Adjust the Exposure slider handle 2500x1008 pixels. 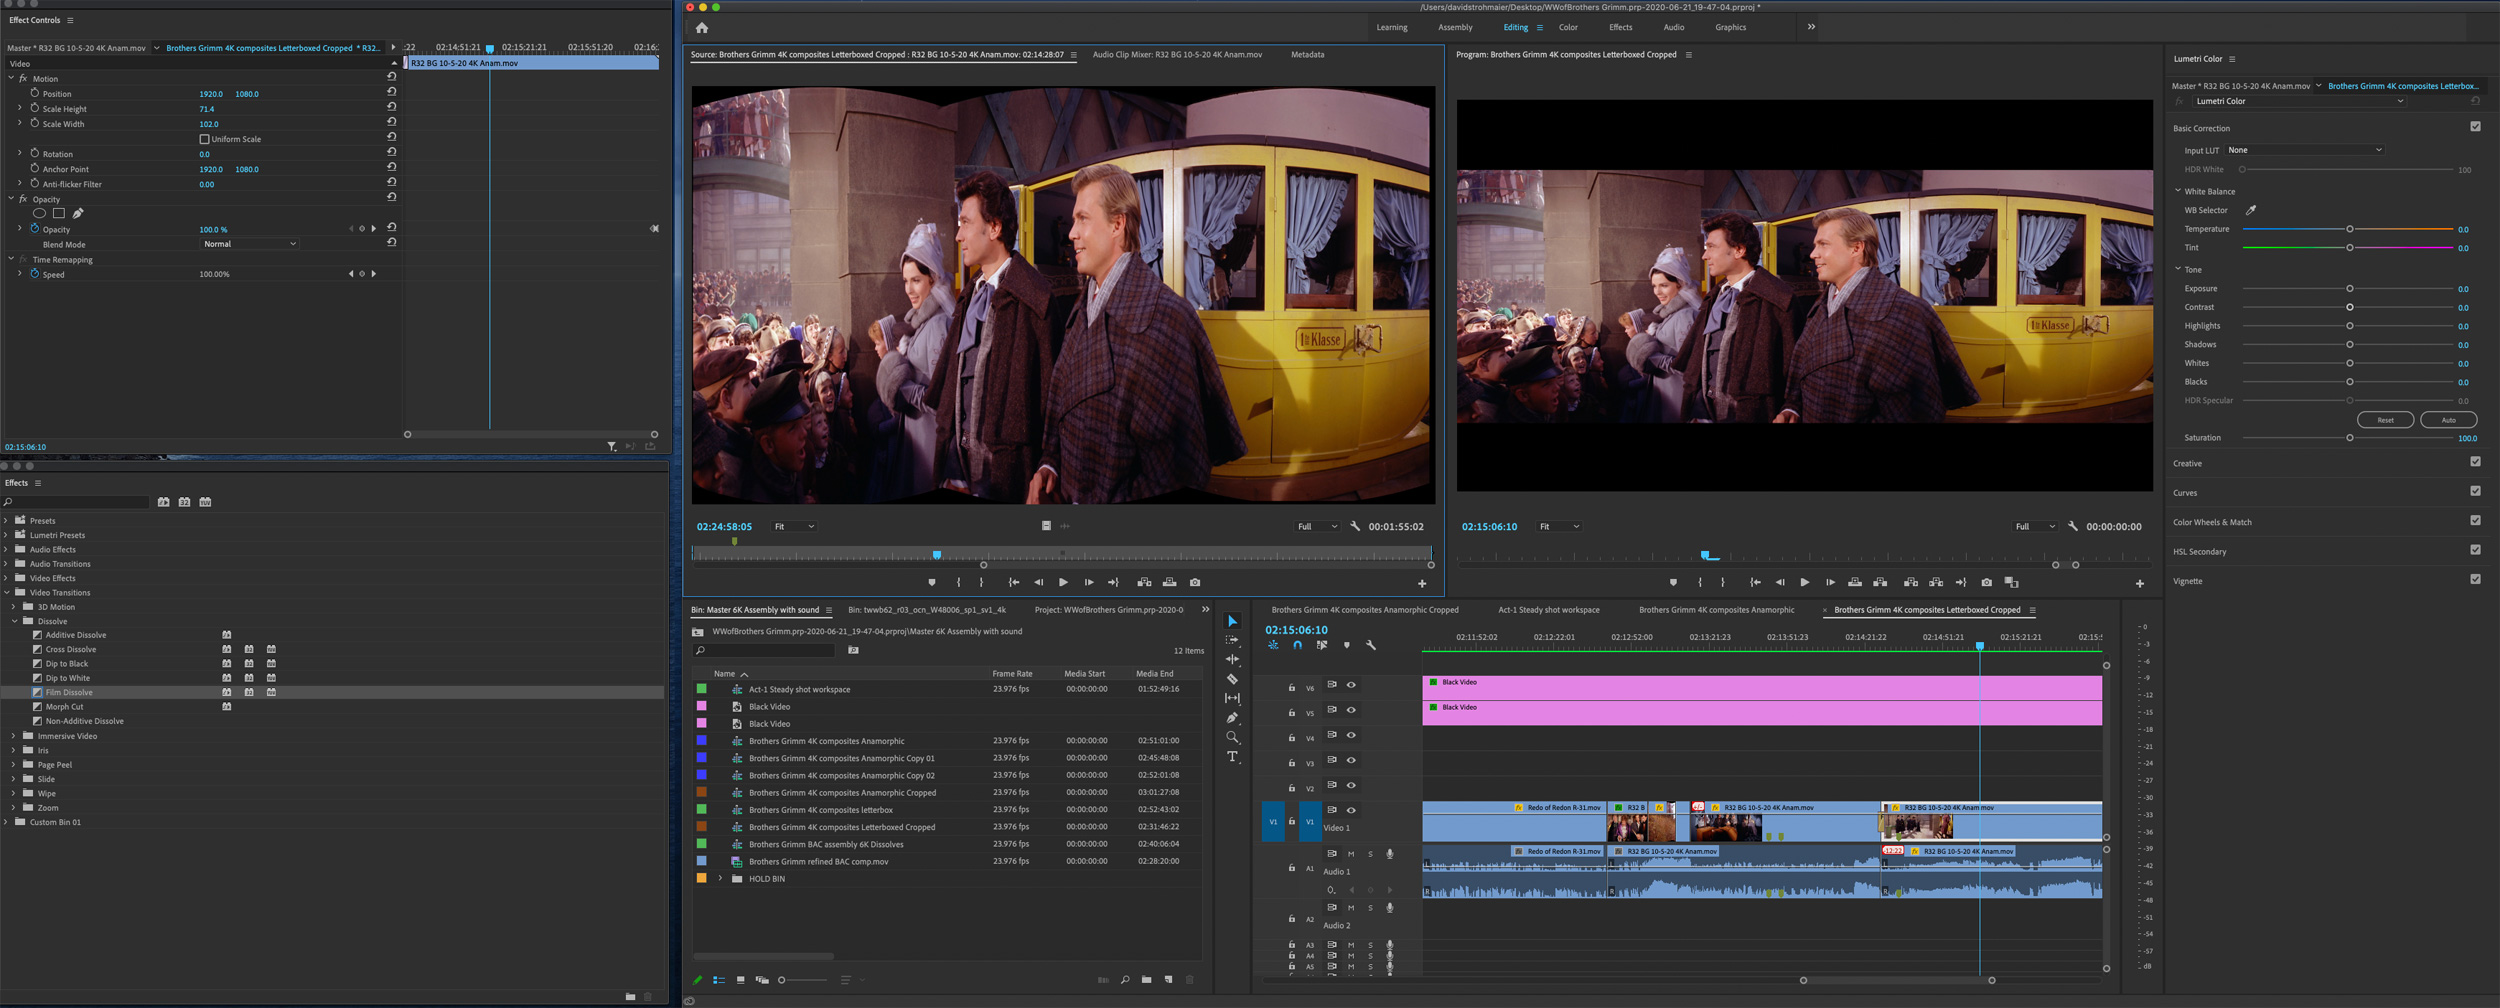pos(2349,288)
